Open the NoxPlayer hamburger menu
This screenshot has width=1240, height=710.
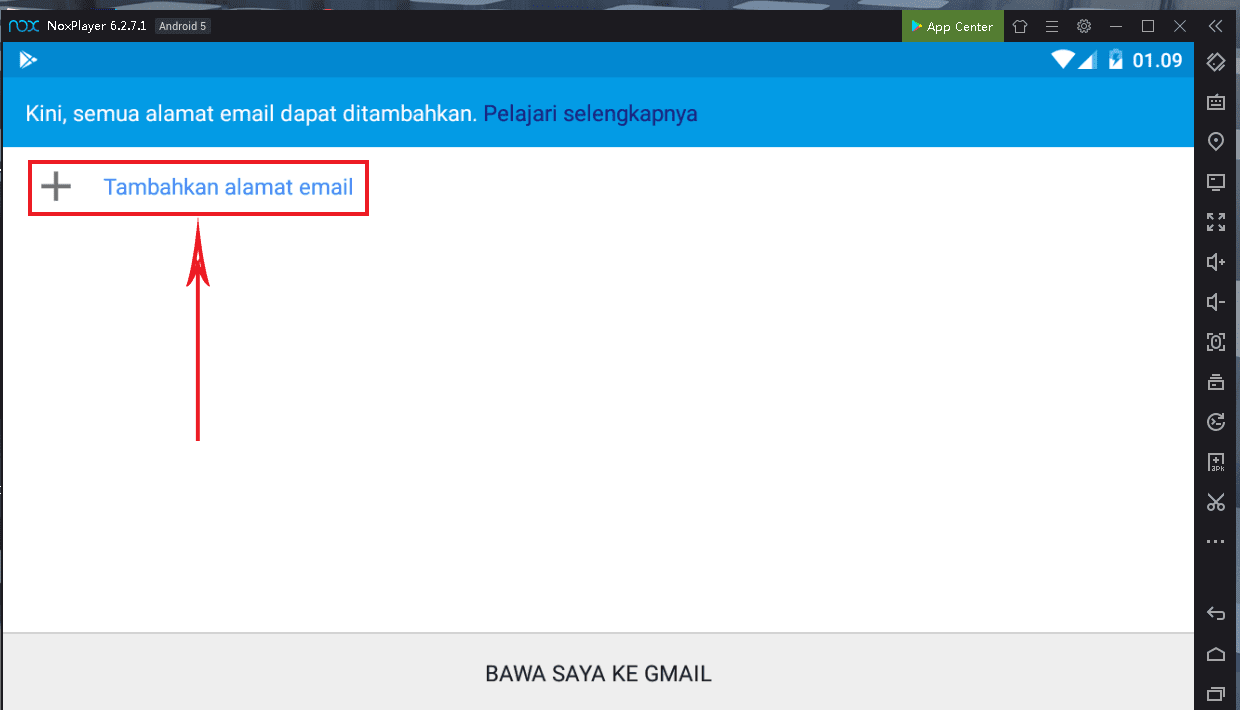coord(1051,26)
